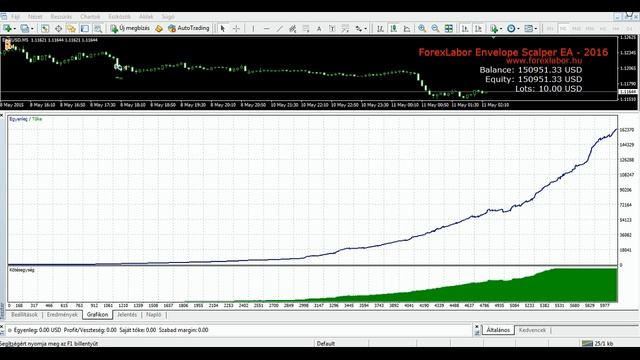Toggle chart shift
The image size is (640, 360).
click(x=478, y=28)
